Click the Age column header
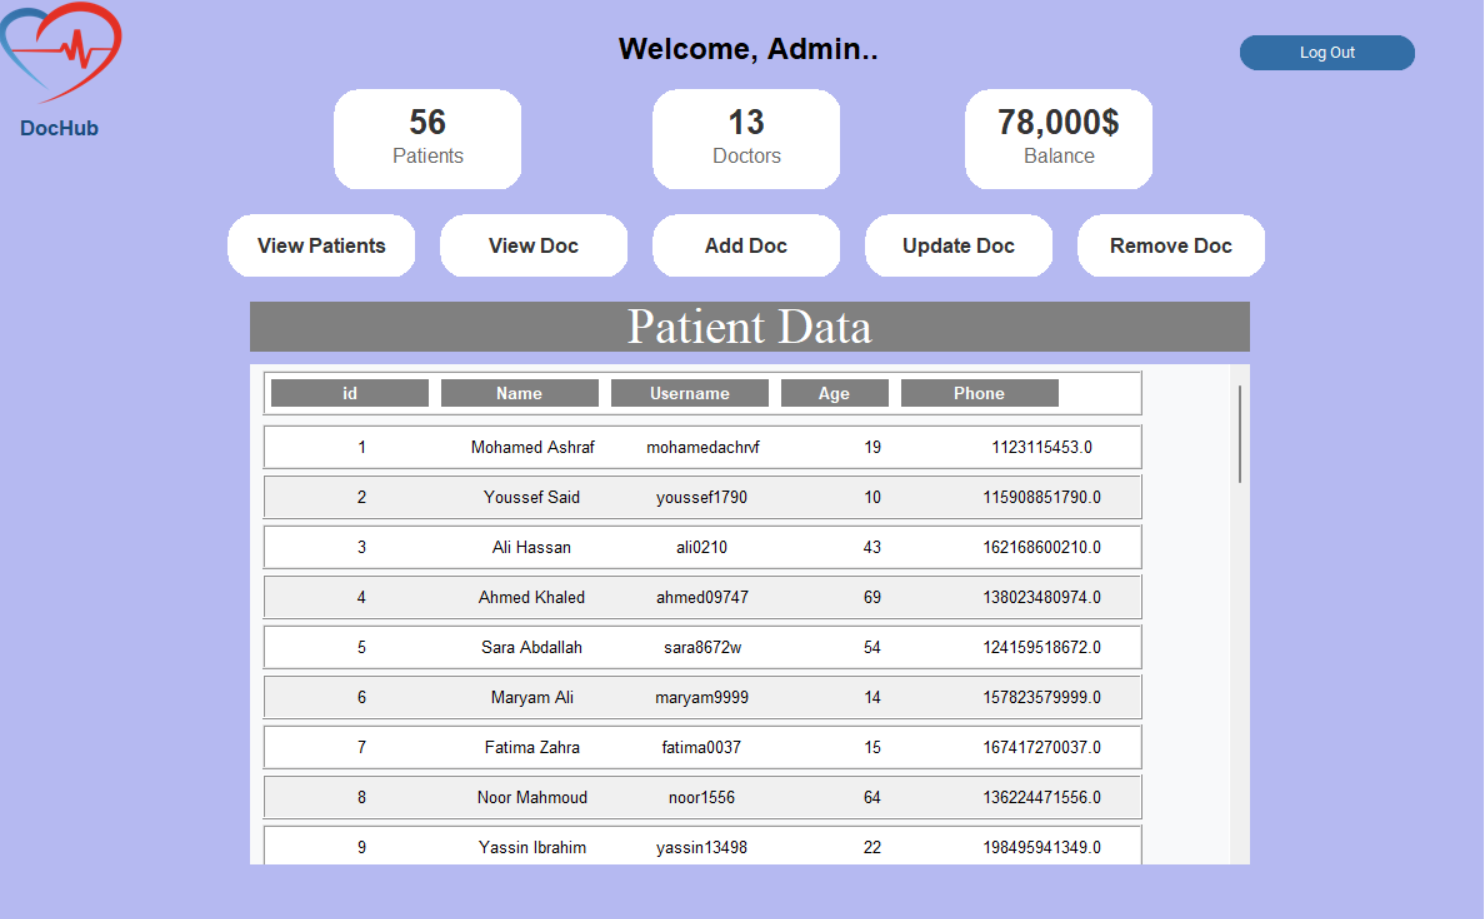 [834, 393]
